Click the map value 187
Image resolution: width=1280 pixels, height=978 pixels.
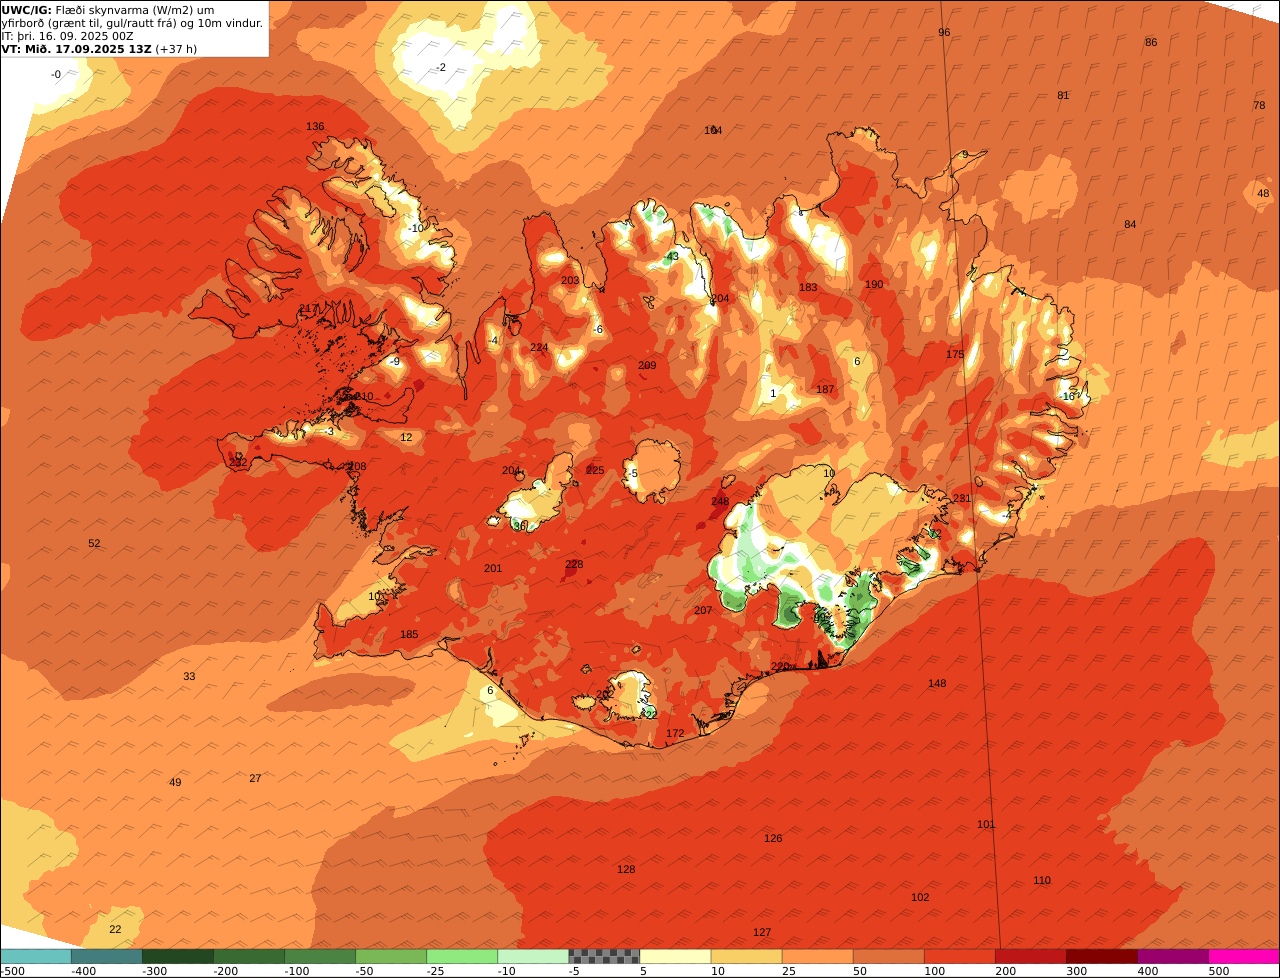[x=825, y=390]
